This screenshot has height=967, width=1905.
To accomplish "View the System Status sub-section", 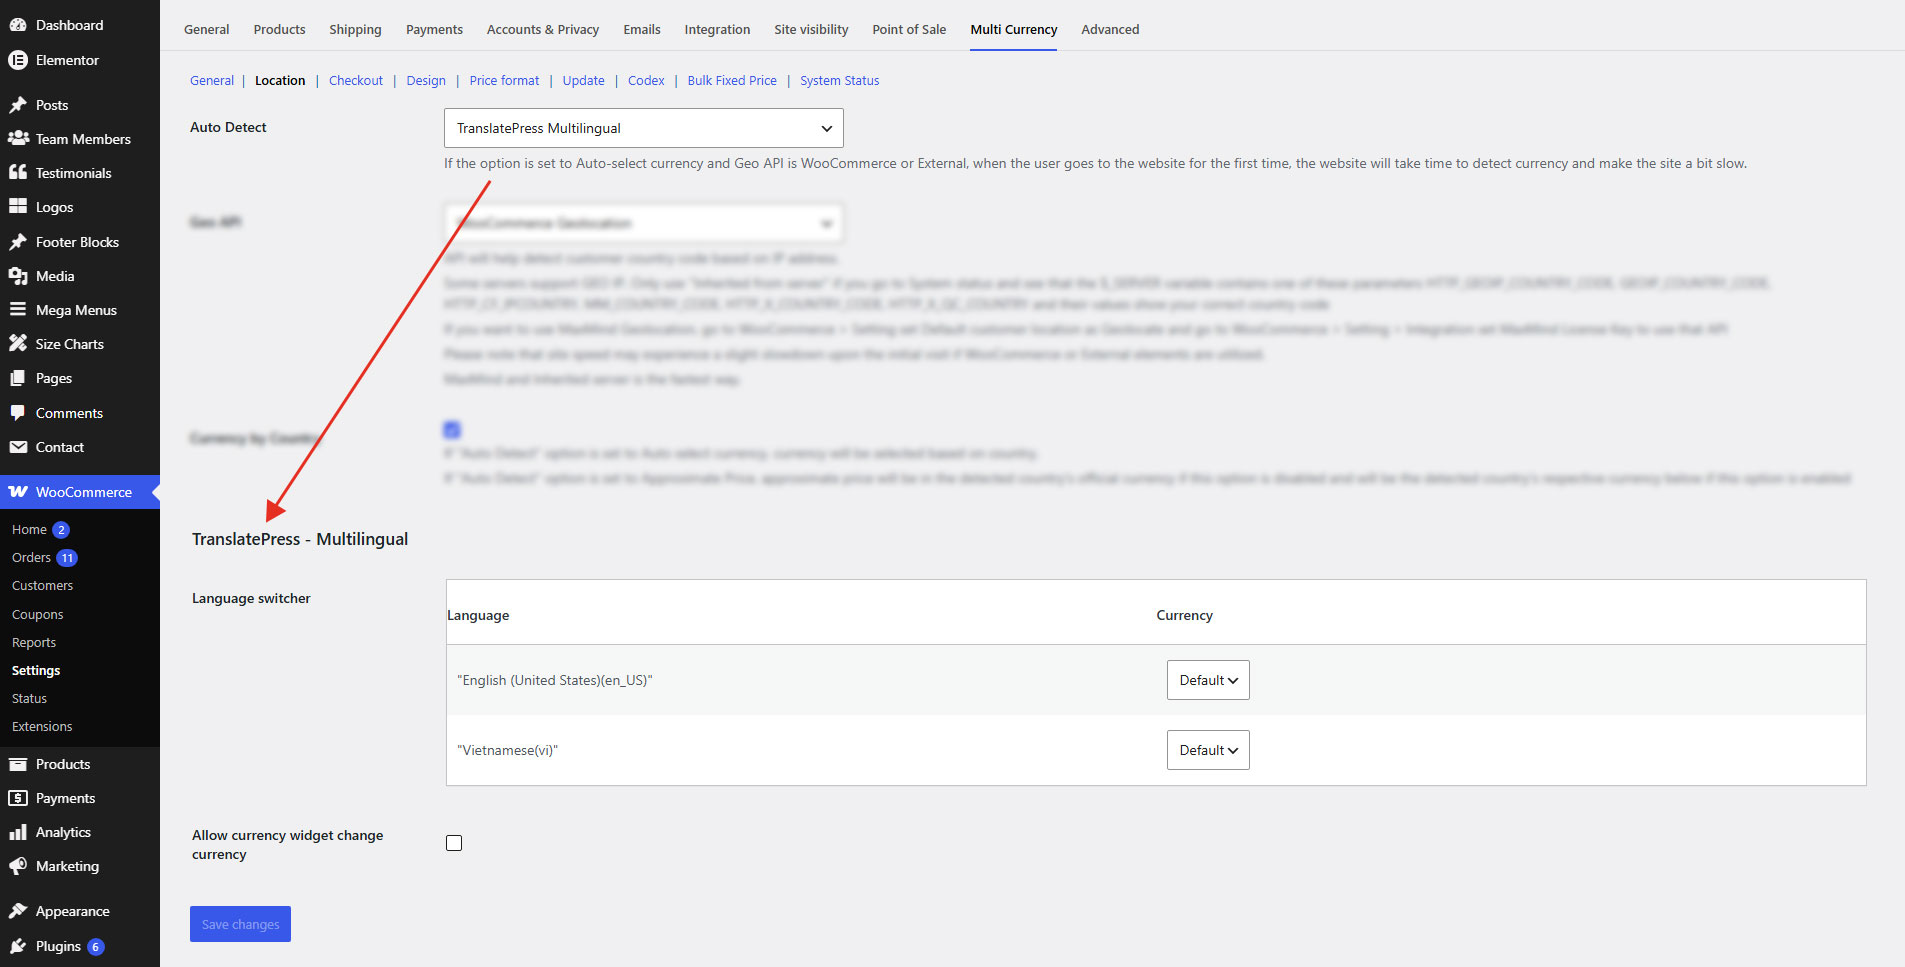I will tap(840, 81).
